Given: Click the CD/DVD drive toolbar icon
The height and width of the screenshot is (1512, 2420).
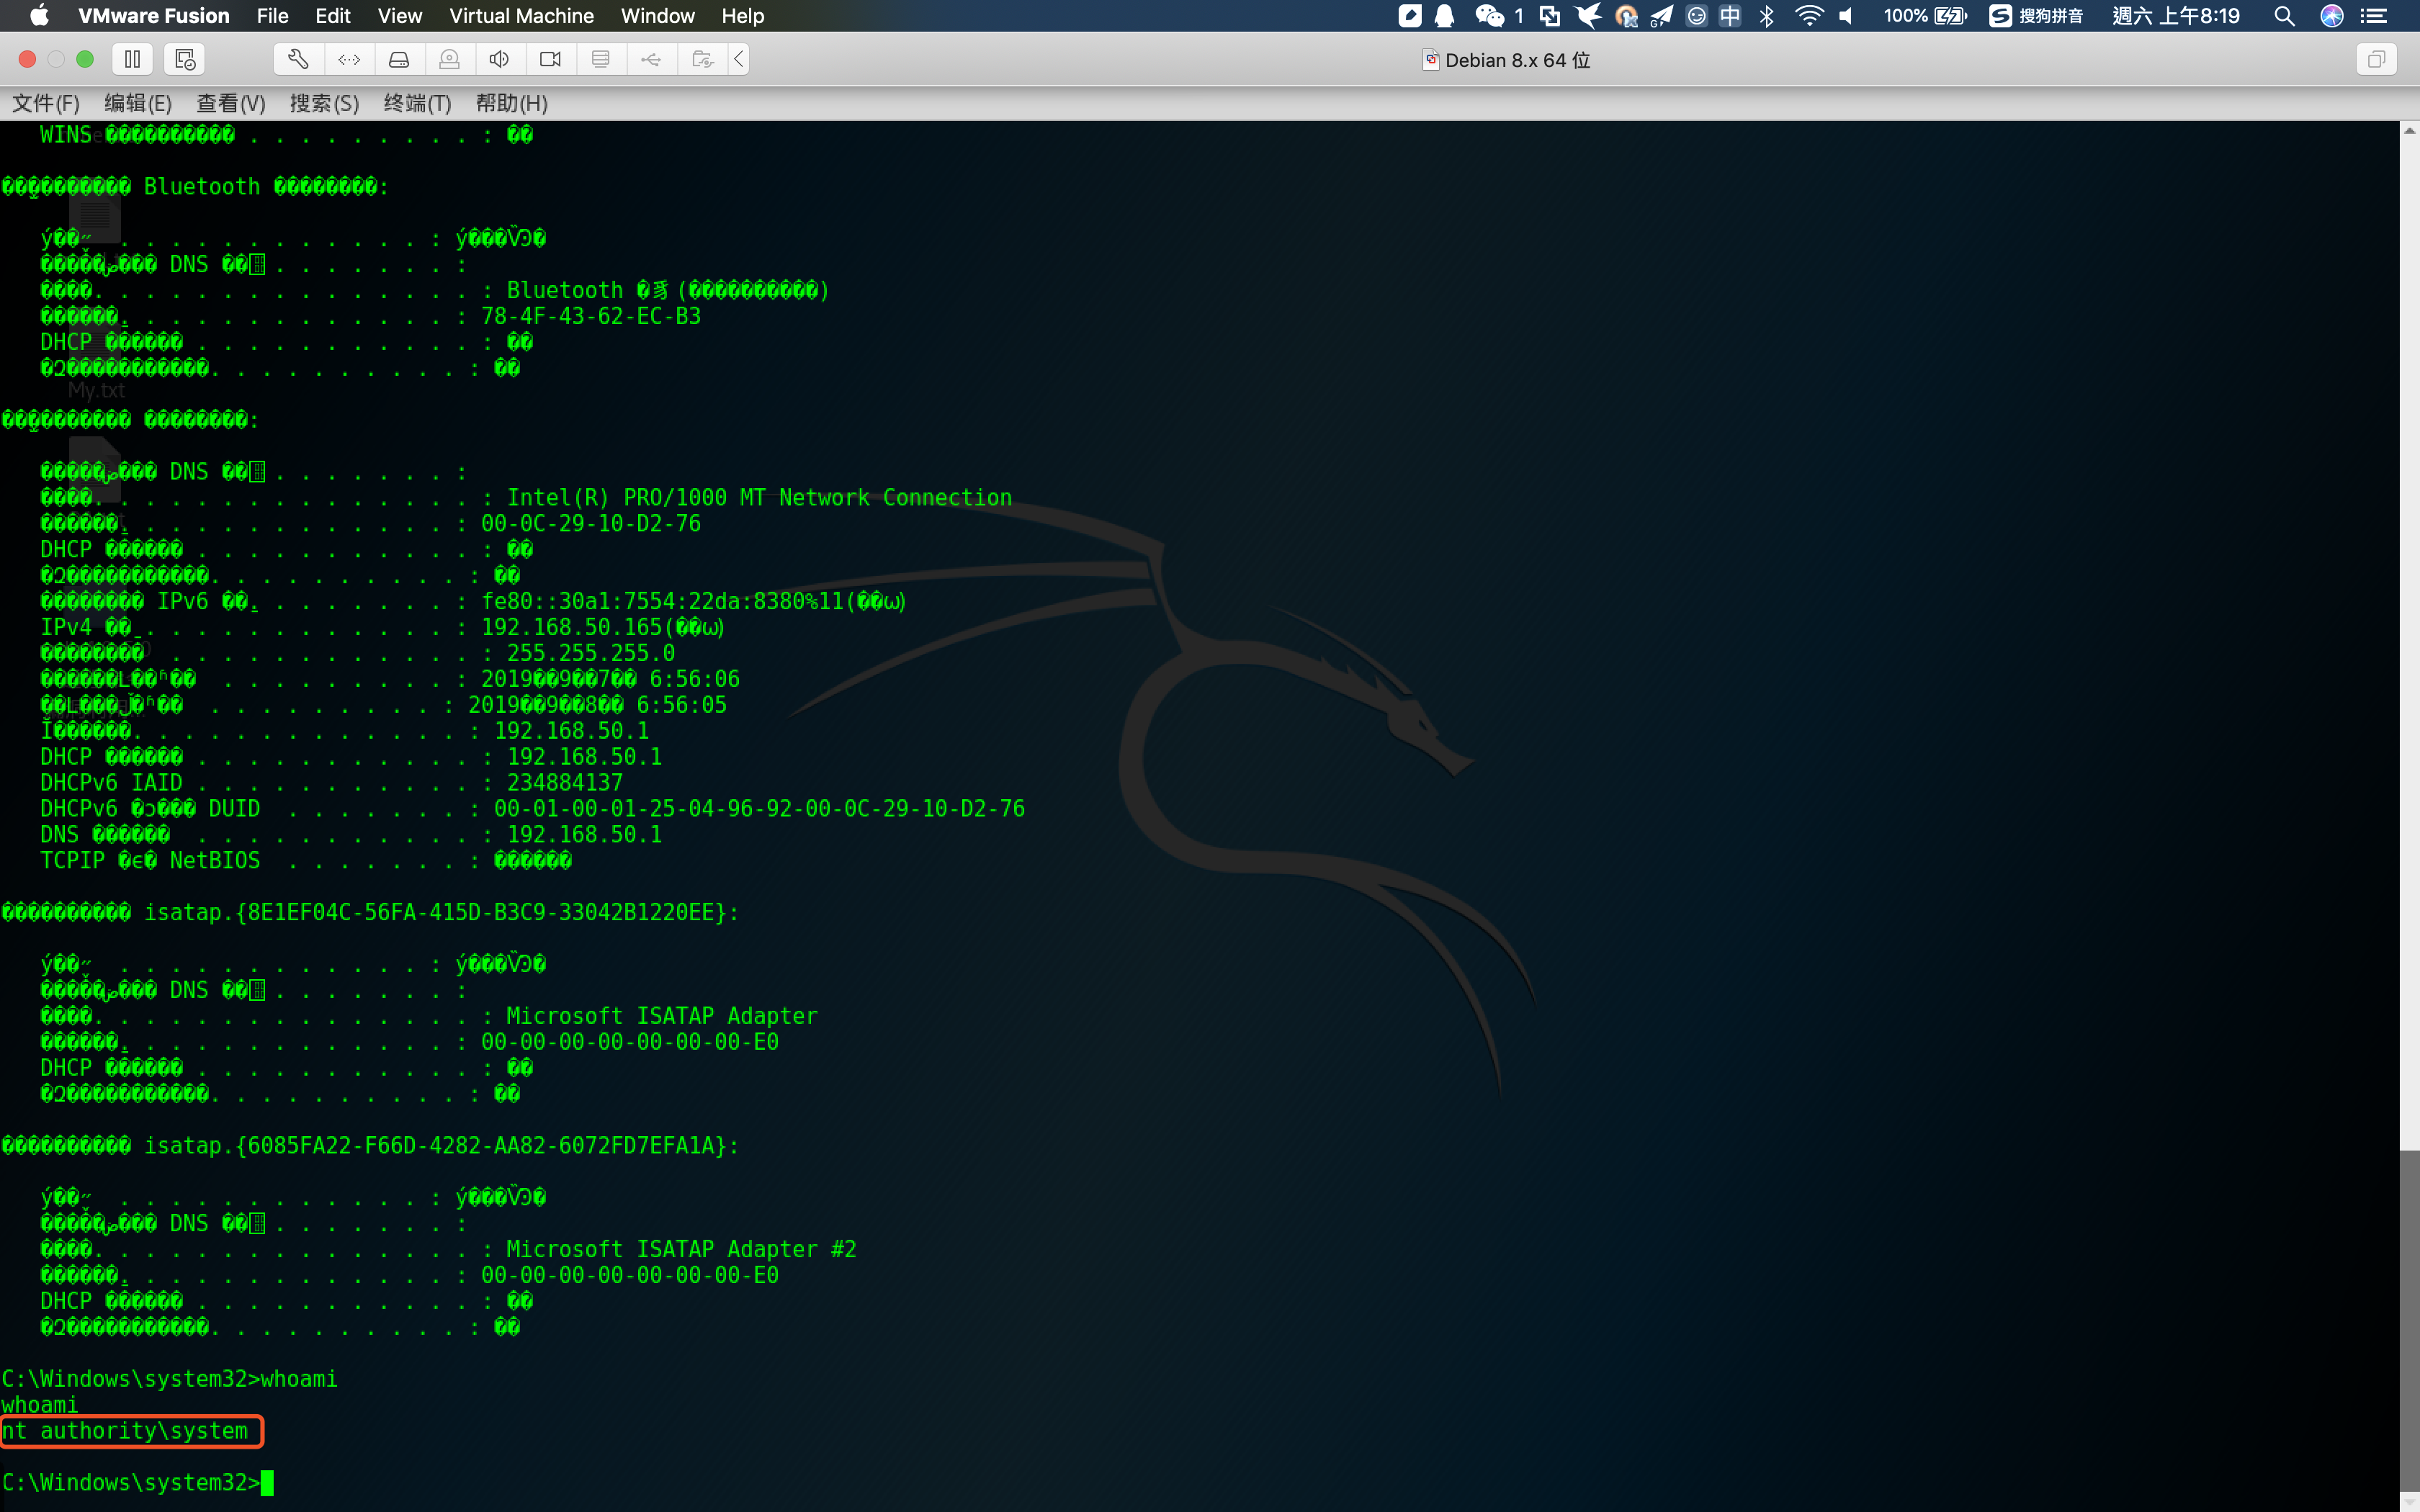Looking at the screenshot, I should click(x=449, y=59).
